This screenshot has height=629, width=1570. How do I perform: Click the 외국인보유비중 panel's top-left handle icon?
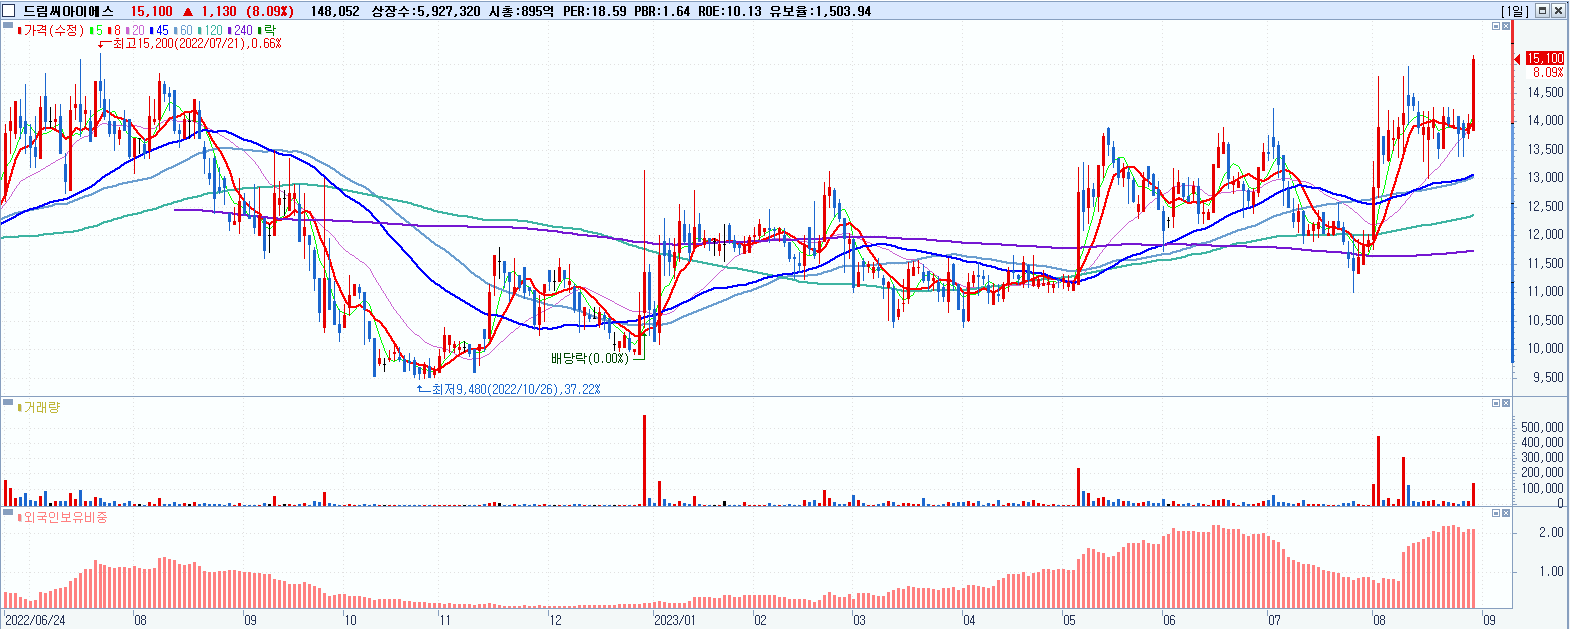click(8, 514)
